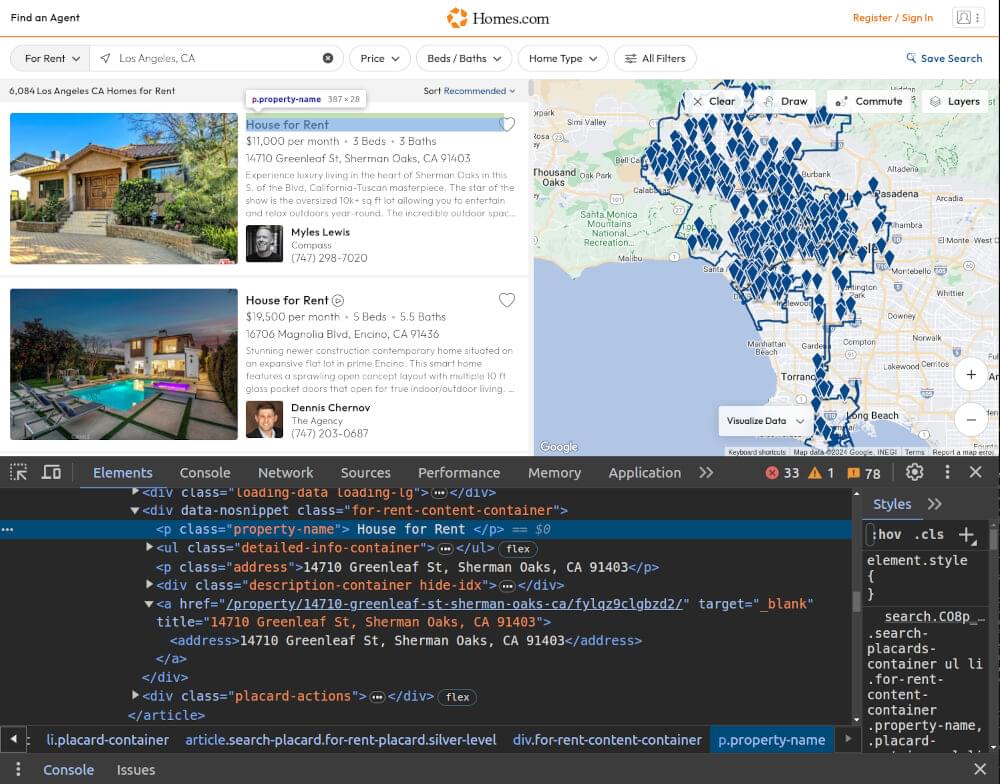Clear the Los Angeles search location text
The image size is (1000, 784).
pyautogui.click(x=328, y=58)
